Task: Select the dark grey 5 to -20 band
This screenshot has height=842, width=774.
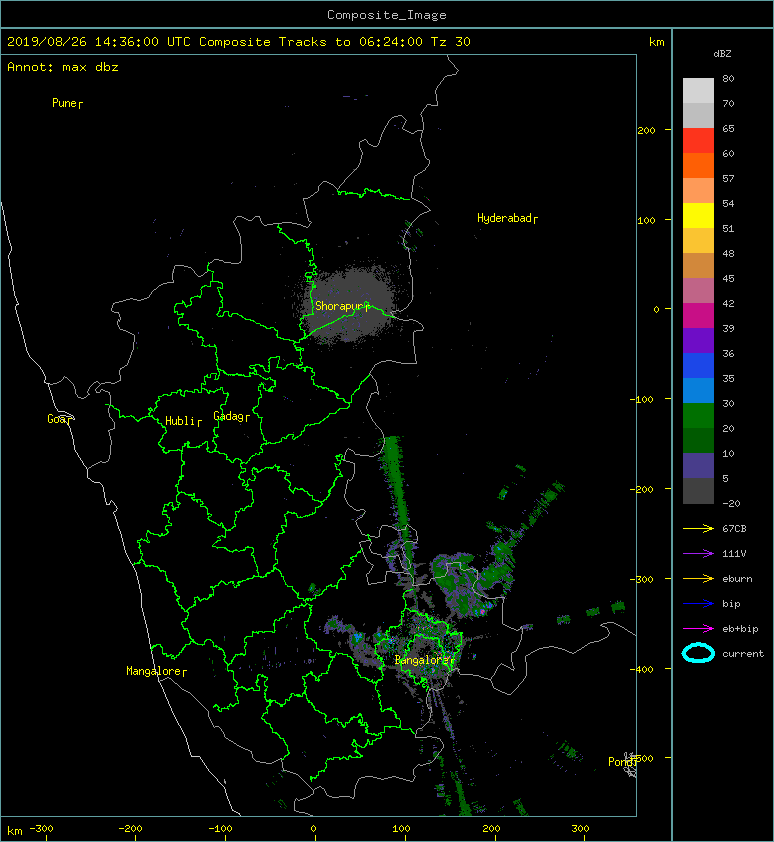Action: pos(698,491)
